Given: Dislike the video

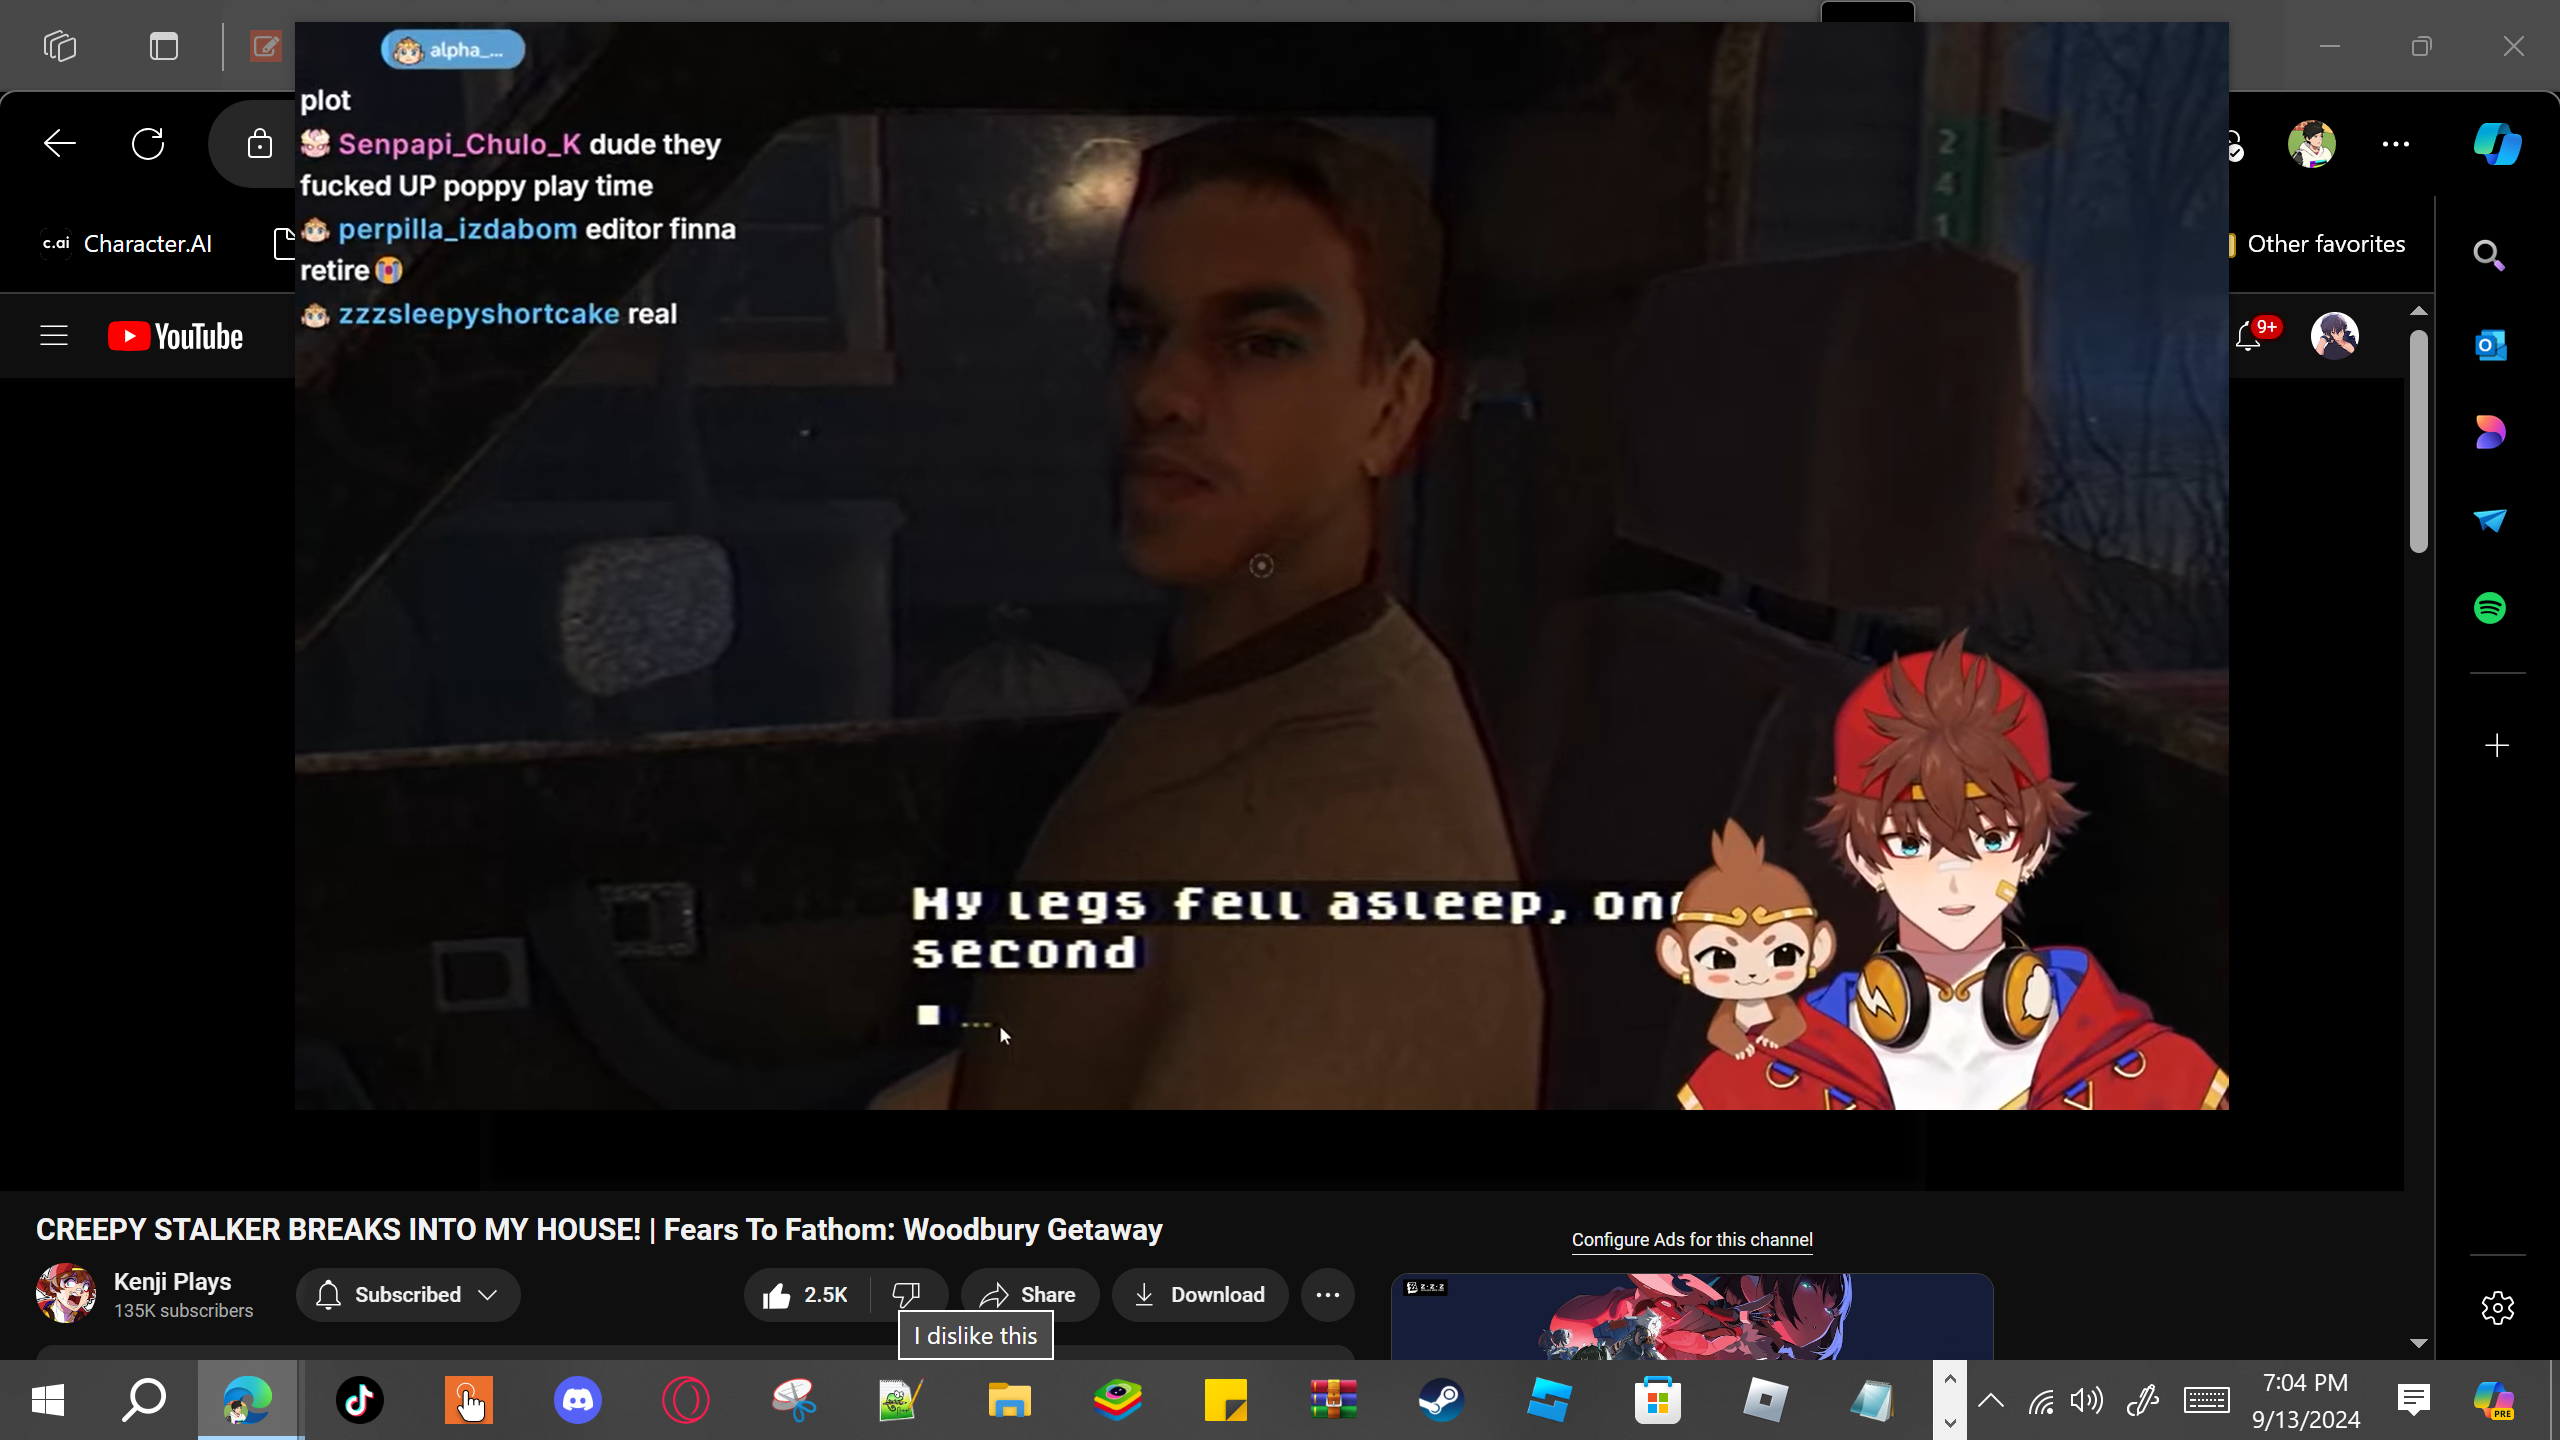Looking at the screenshot, I should pyautogui.click(x=907, y=1295).
